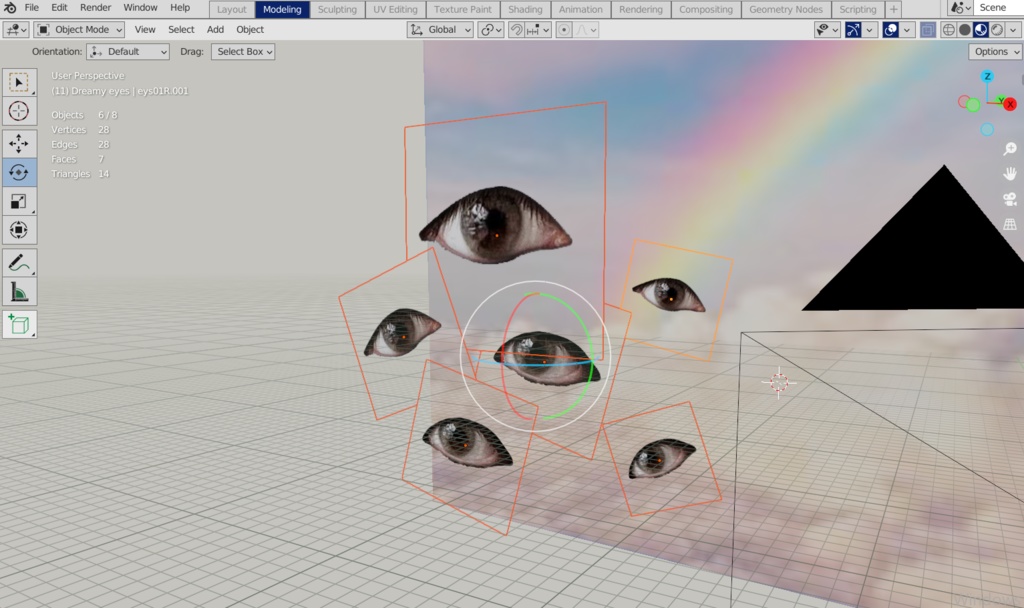Activate the Transform tool

coord(19,230)
